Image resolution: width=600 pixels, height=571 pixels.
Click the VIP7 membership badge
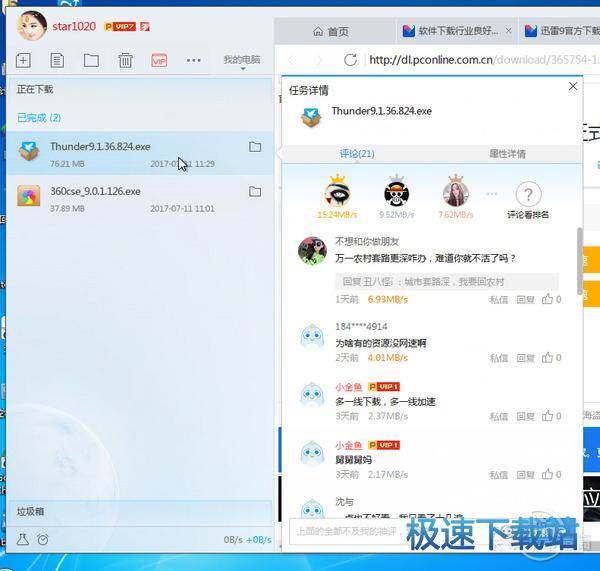(x=120, y=26)
